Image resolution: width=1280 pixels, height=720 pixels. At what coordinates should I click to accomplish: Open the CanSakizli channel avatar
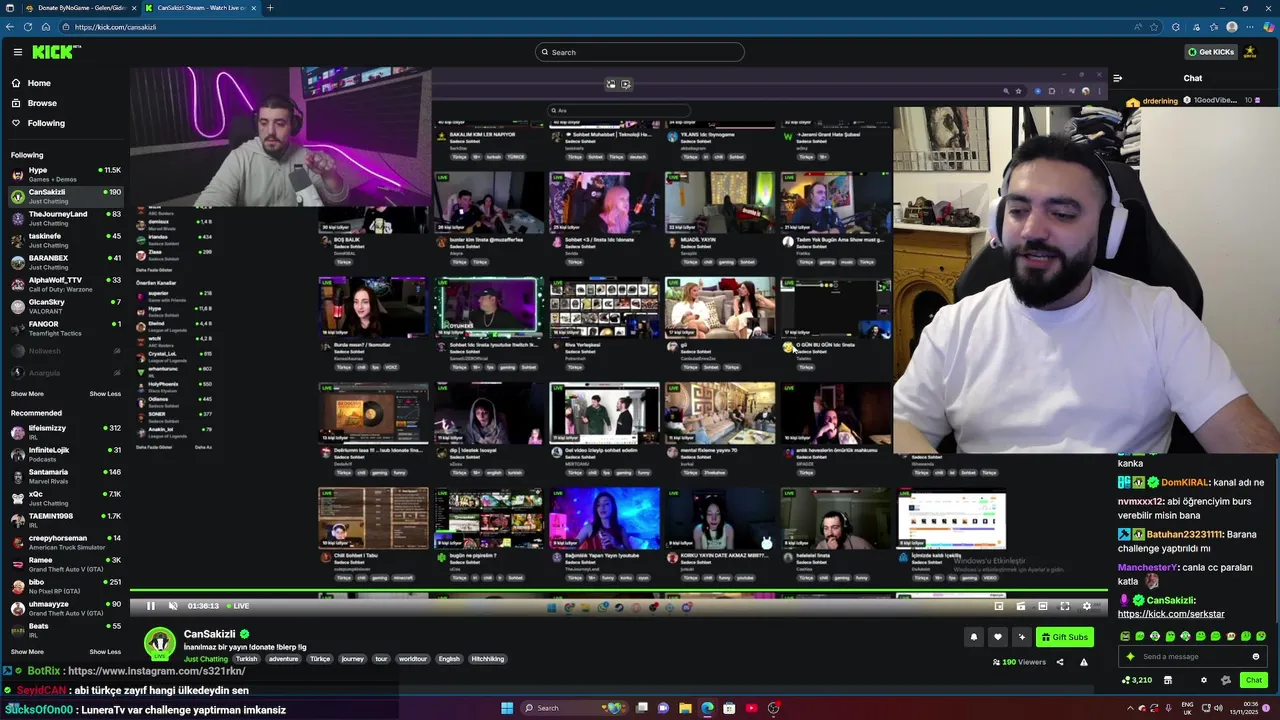(x=160, y=643)
